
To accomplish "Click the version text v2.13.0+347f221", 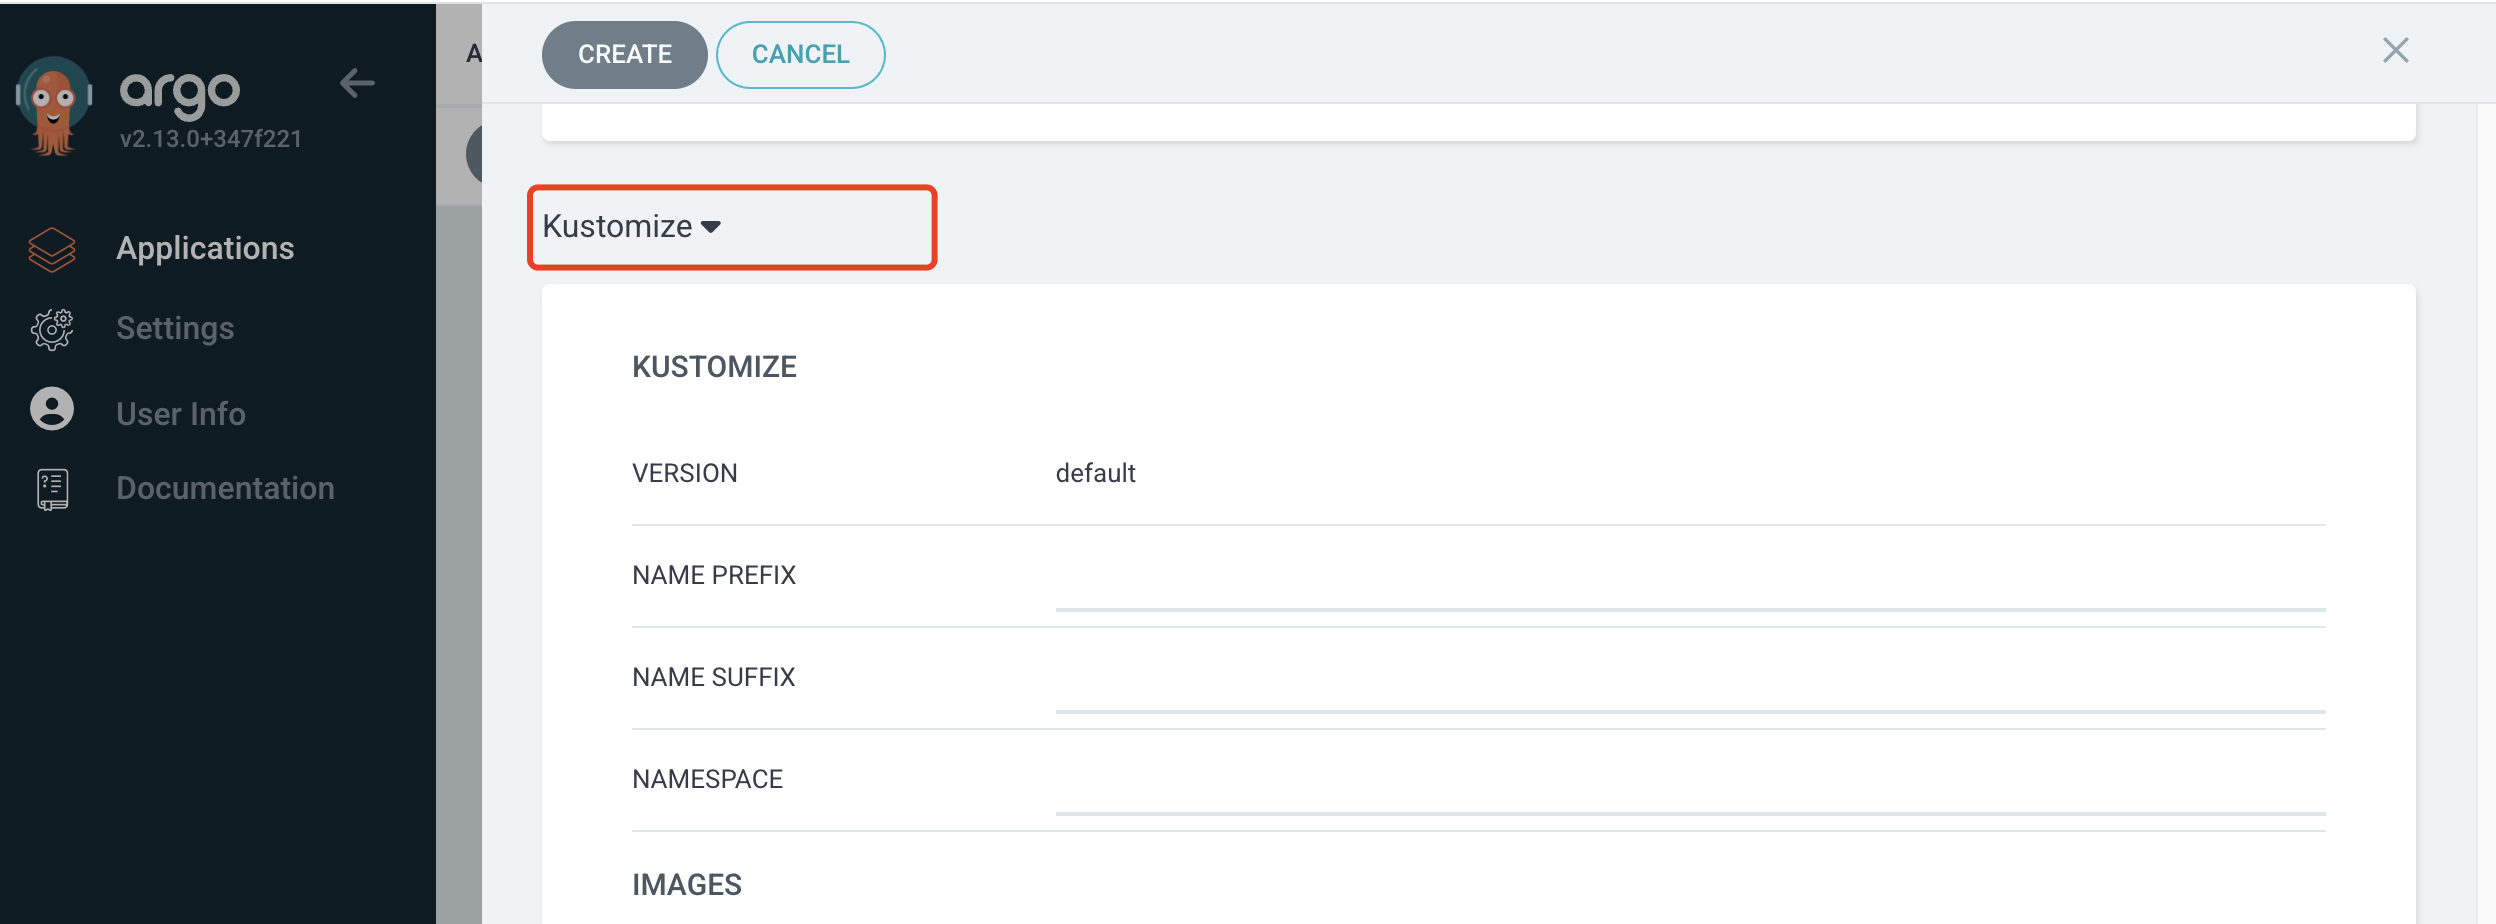I will 210,139.
